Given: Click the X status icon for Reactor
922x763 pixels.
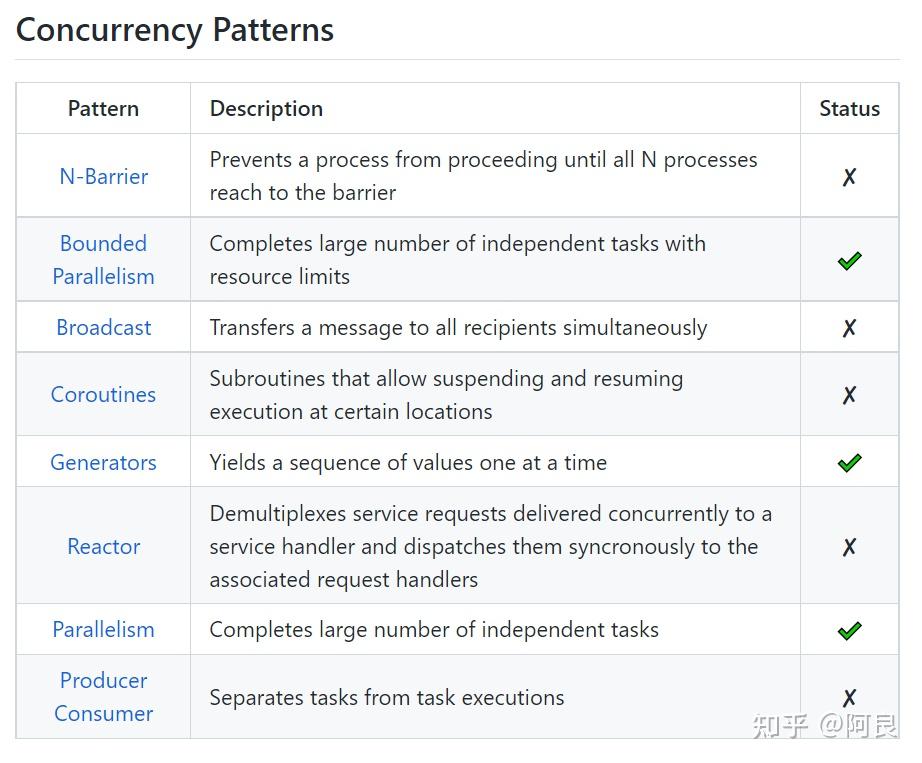Looking at the screenshot, I should (849, 547).
